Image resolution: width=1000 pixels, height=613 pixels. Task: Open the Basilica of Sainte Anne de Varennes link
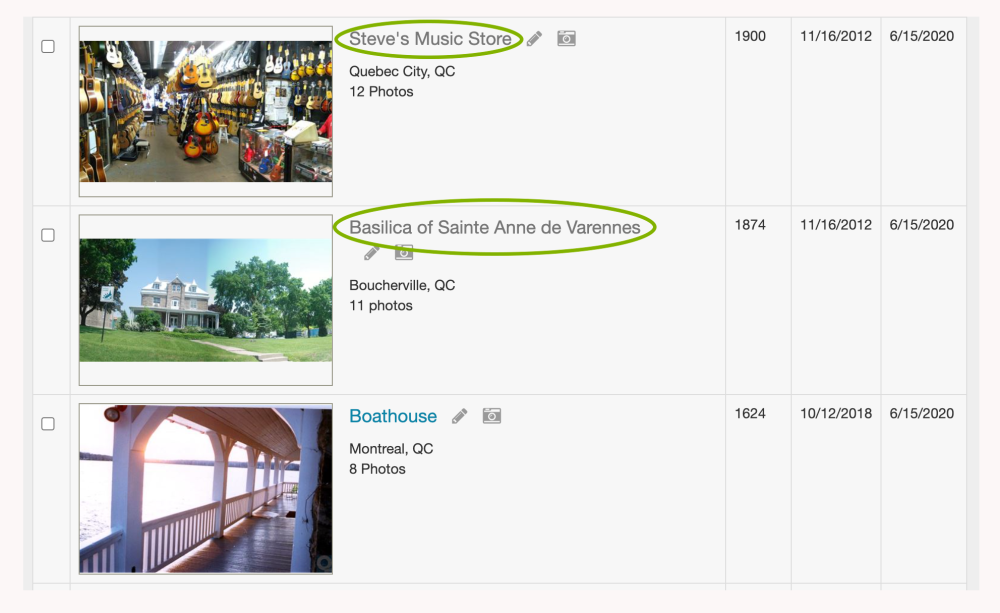click(494, 227)
